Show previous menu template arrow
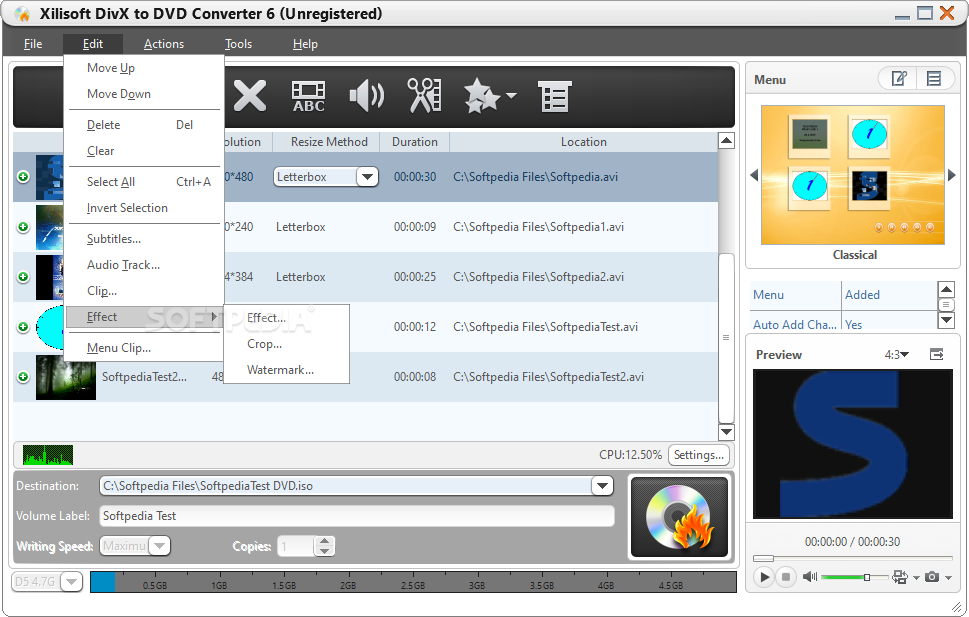 coord(754,175)
